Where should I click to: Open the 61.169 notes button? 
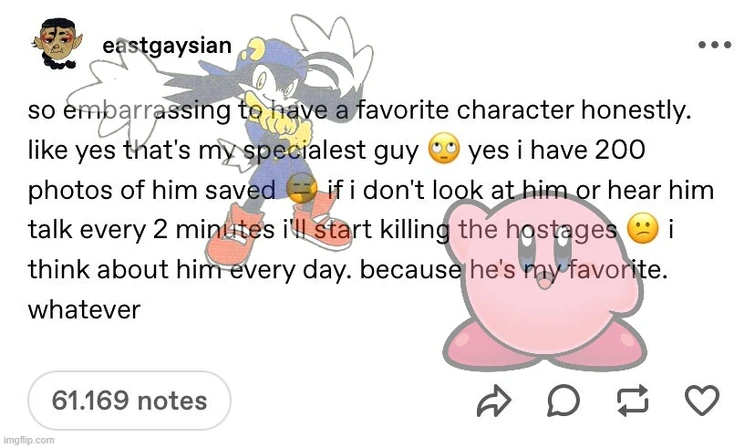(129, 401)
